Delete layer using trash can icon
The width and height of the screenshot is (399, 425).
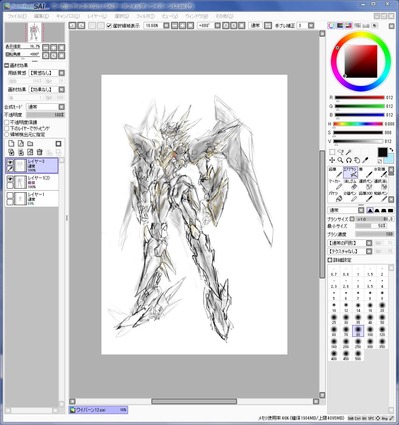(x=40, y=152)
